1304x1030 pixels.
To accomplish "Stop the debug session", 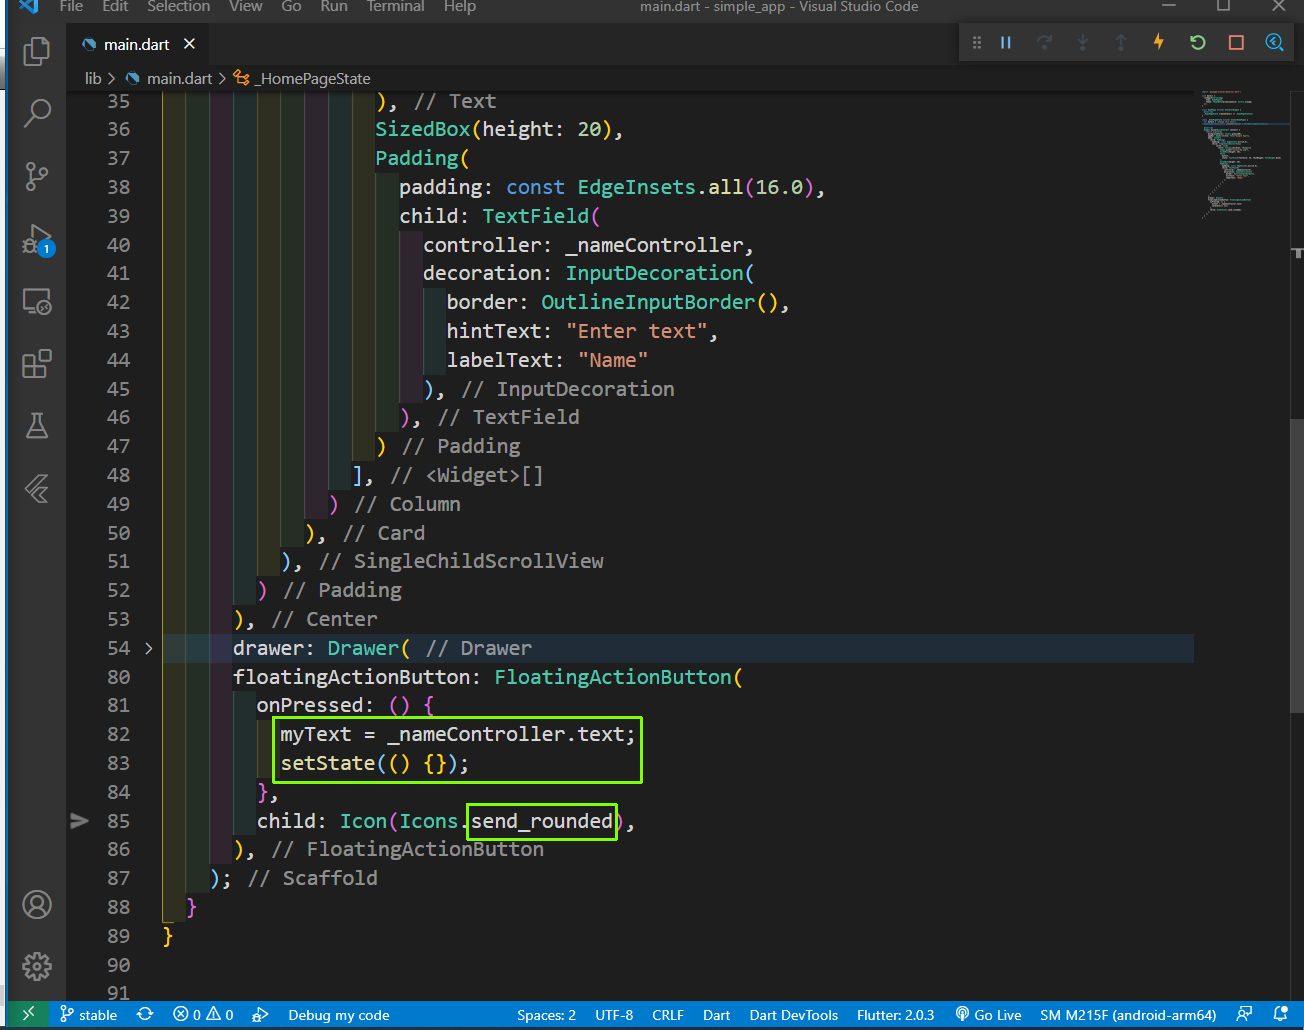I will click(x=1236, y=42).
